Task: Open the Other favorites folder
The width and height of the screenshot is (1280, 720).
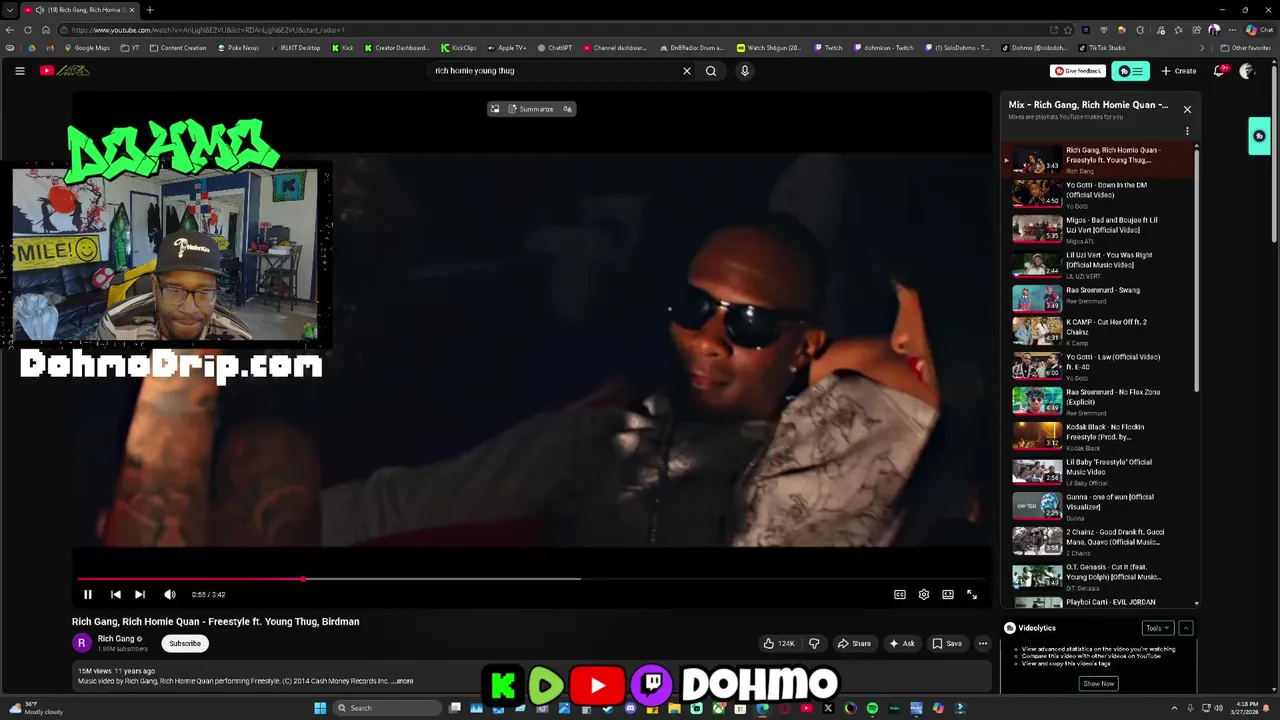Action: click(x=1246, y=48)
